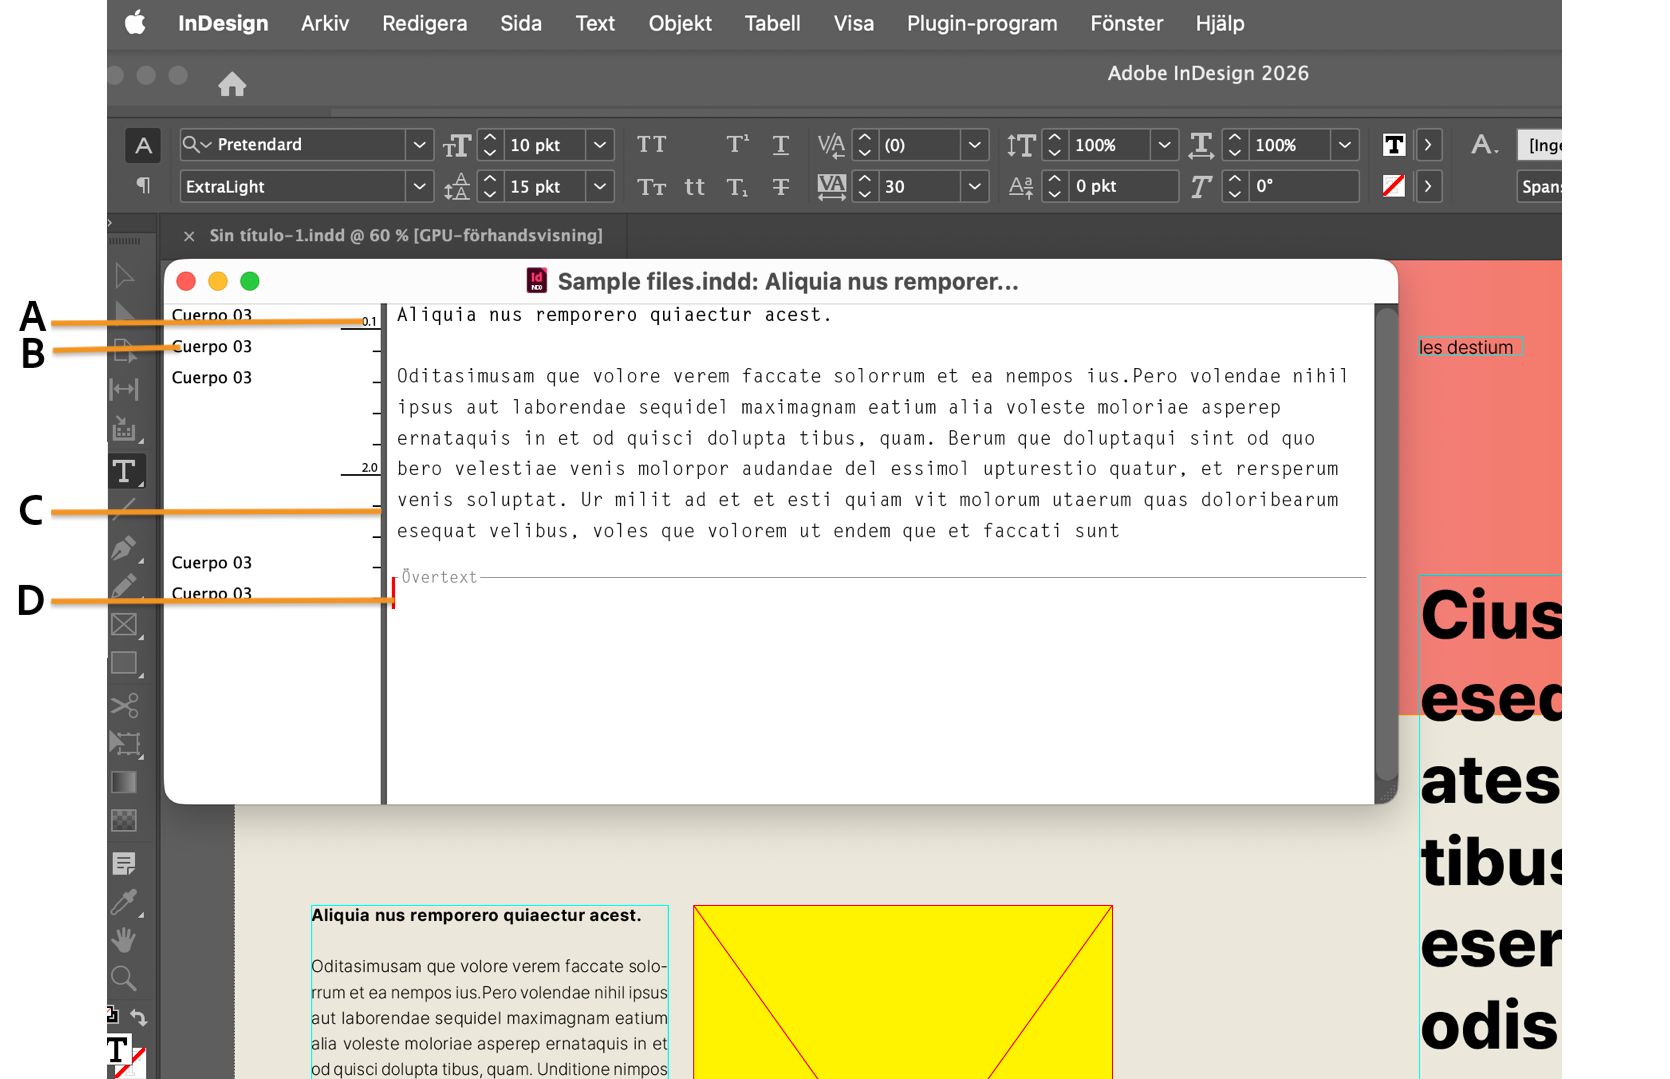Select the Rectangle tool
Image resolution: width=1670 pixels, height=1079 pixels.
pyautogui.click(x=124, y=663)
